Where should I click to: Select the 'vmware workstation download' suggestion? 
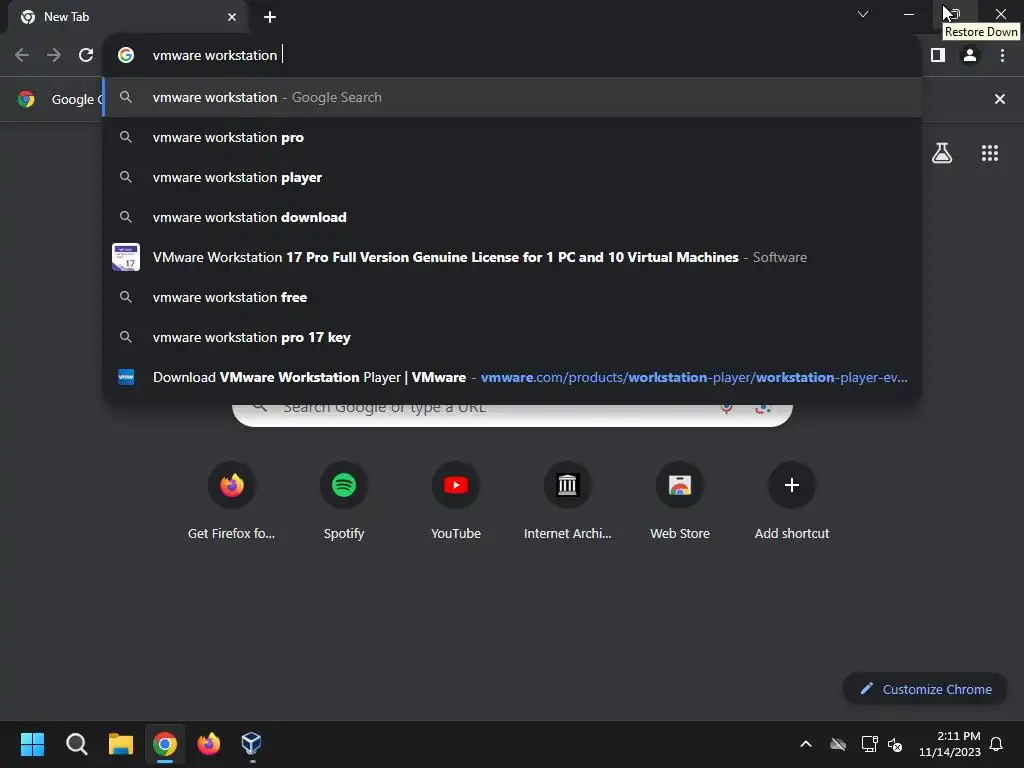coord(513,217)
